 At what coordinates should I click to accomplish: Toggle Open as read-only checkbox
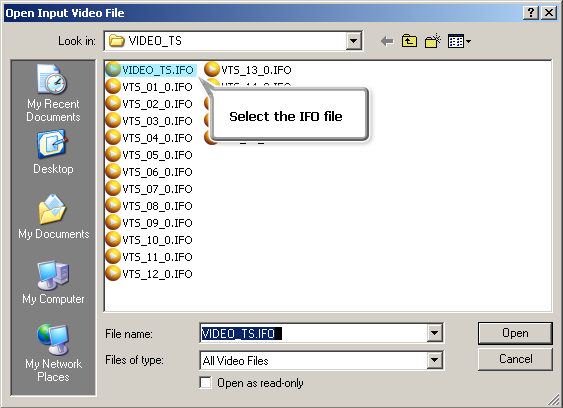pos(205,383)
